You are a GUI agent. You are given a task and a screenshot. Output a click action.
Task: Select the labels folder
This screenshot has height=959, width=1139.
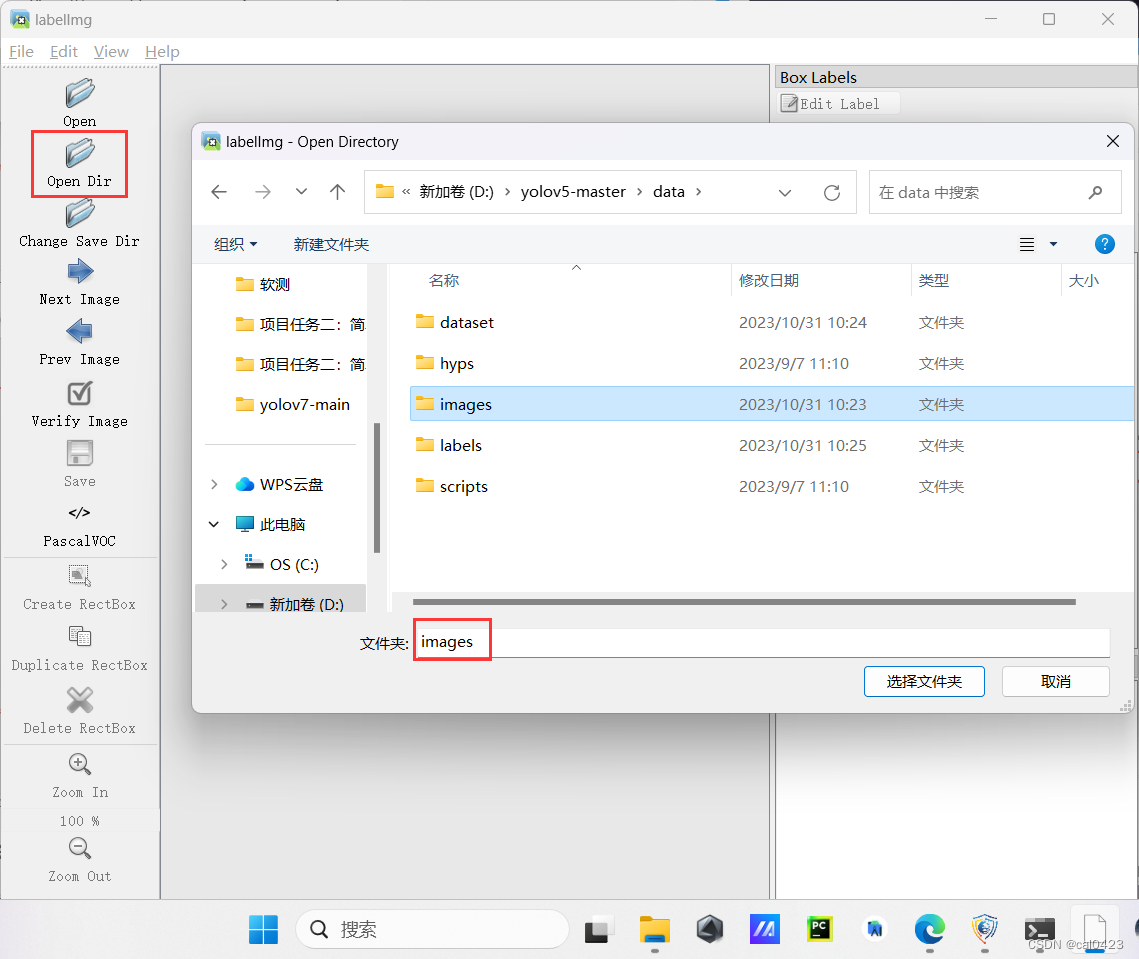click(771, 445)
